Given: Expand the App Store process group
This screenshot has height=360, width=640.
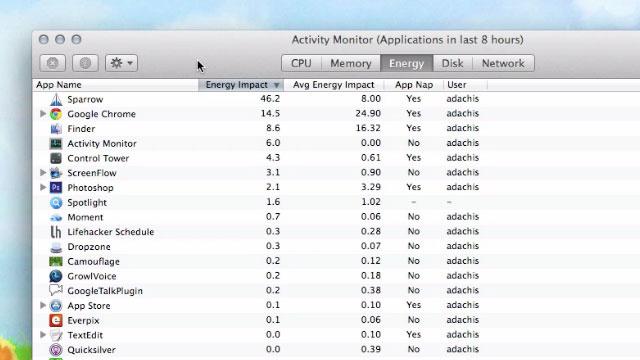Looking at the screenshot, I should click(x=43, y=305).
